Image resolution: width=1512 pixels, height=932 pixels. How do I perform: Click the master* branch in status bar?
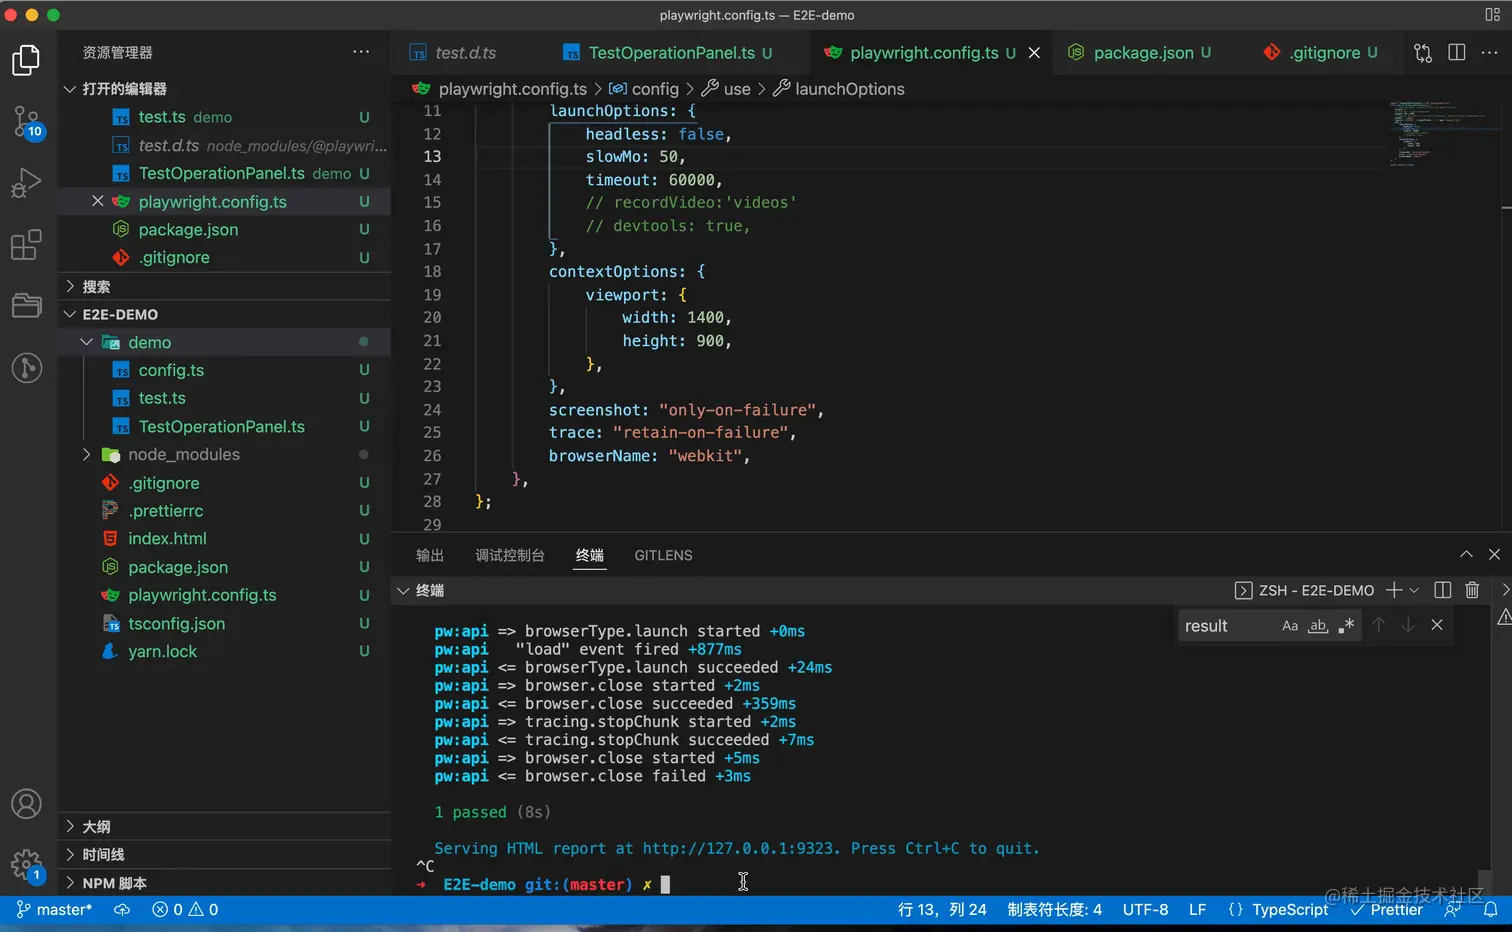click(55, 910)
